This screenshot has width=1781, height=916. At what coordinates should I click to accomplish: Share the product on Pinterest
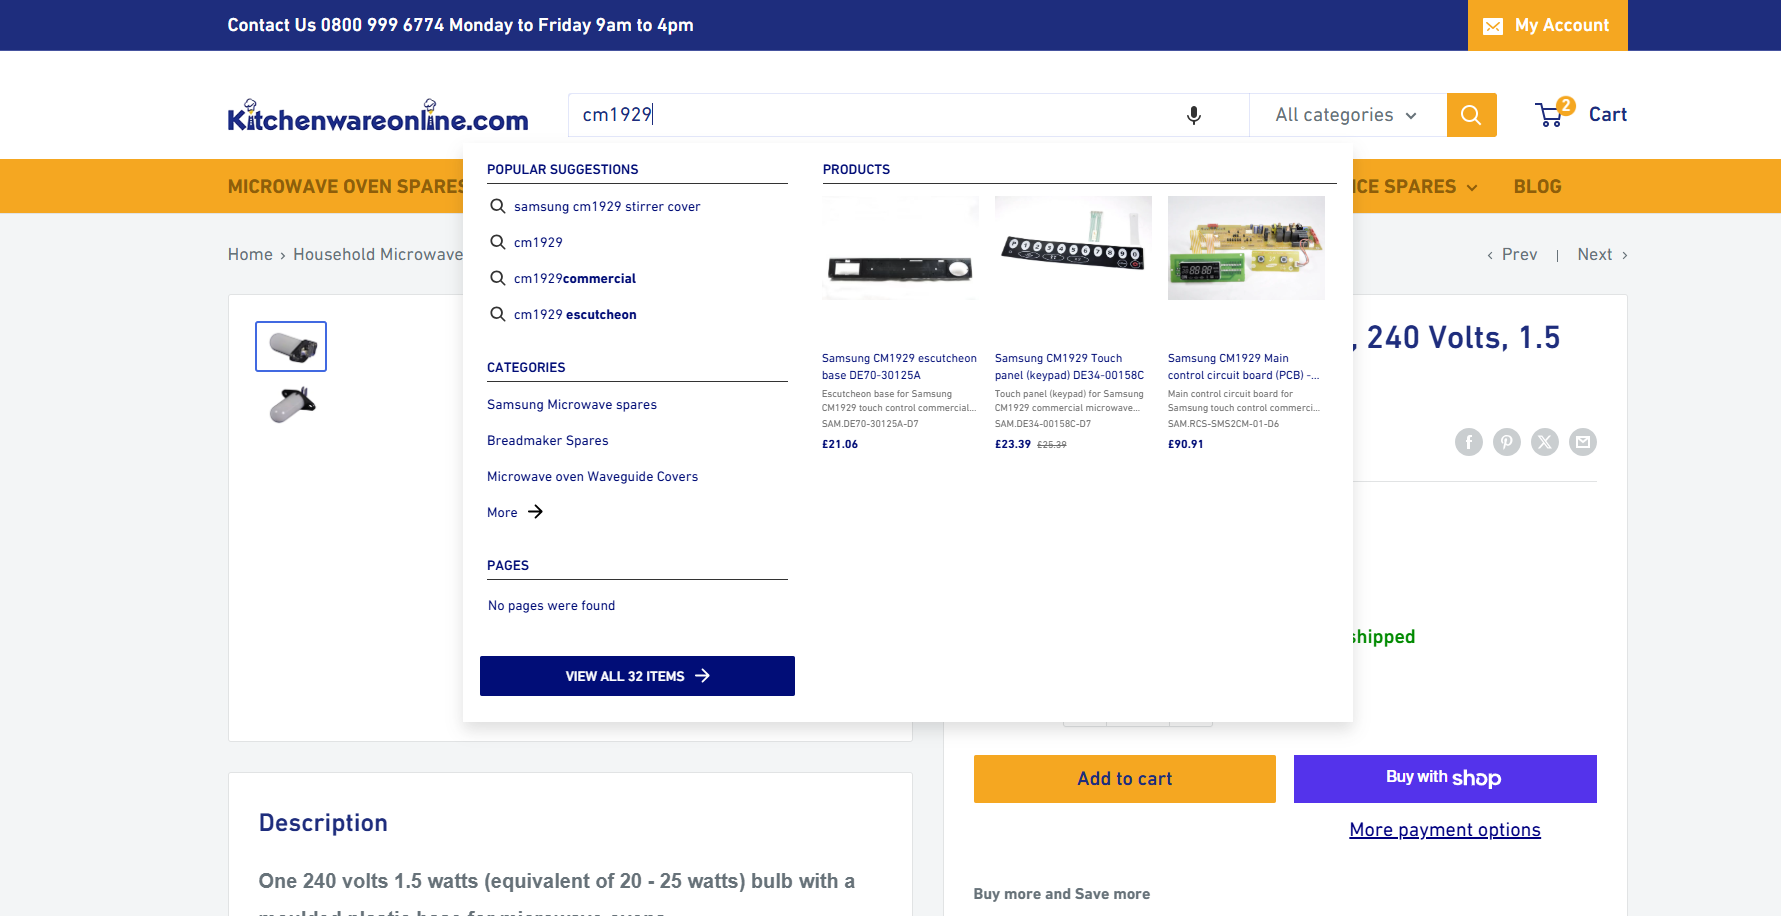point(1506,441)
